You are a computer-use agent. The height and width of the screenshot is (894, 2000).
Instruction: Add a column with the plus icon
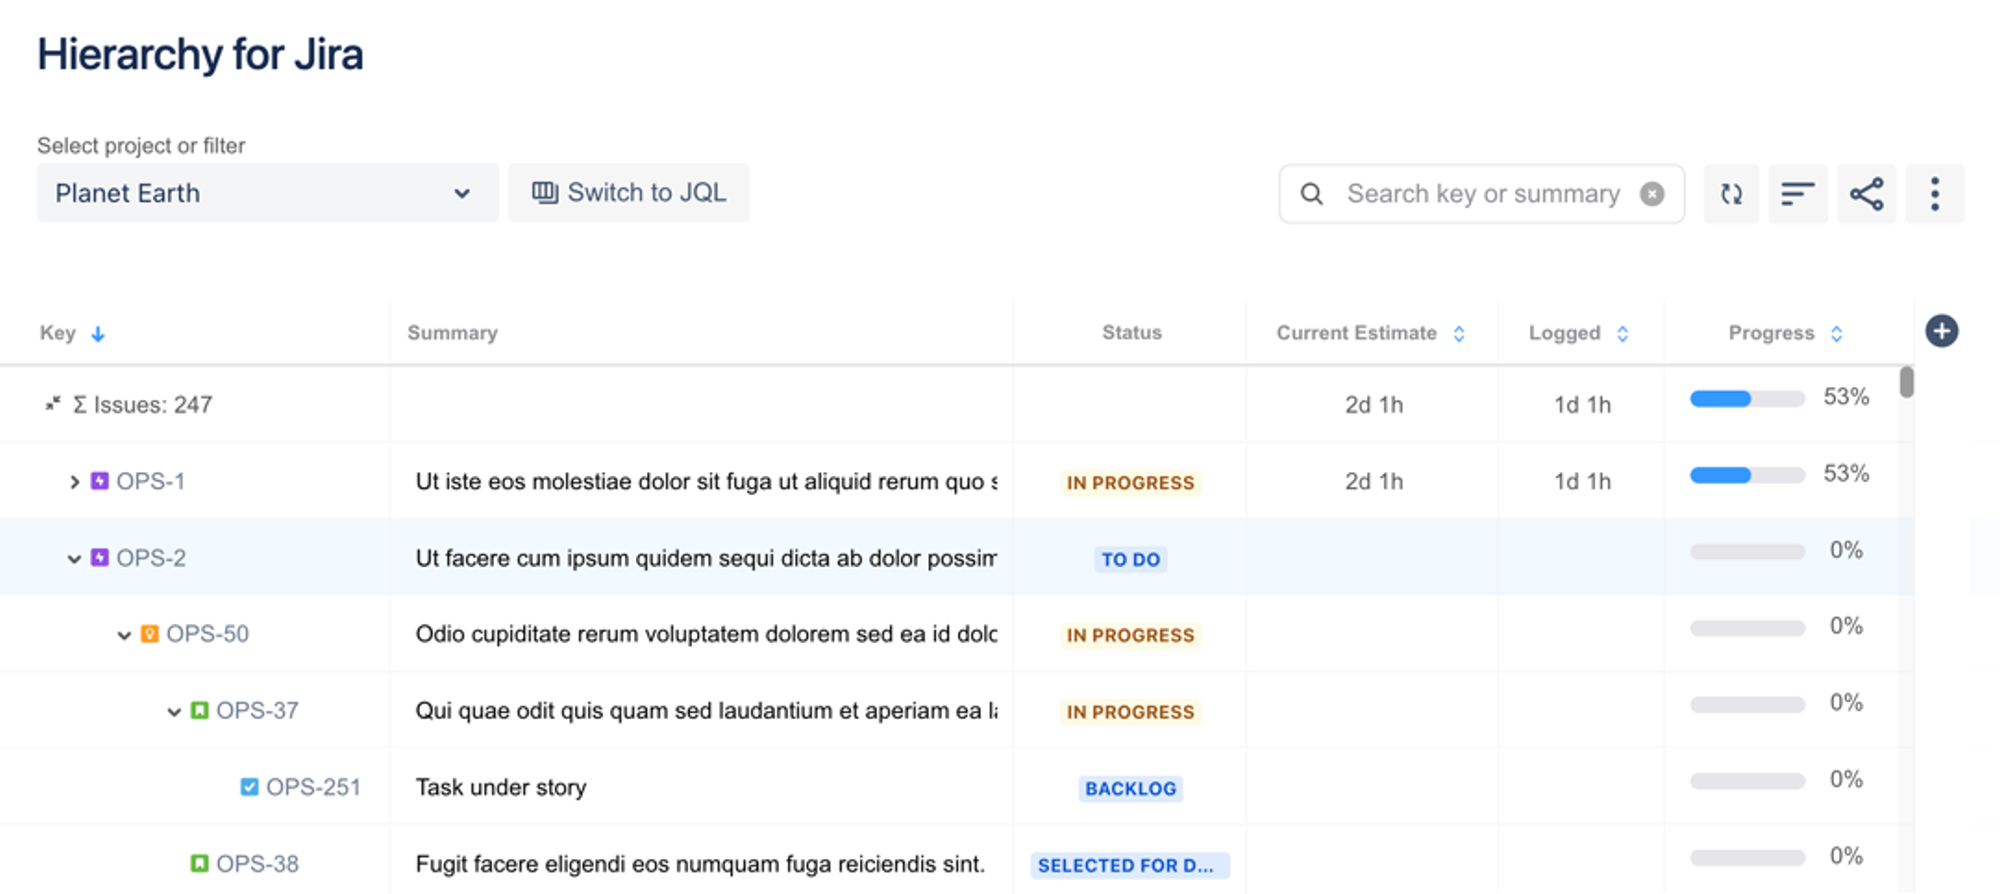click(x=1942, y=331)
